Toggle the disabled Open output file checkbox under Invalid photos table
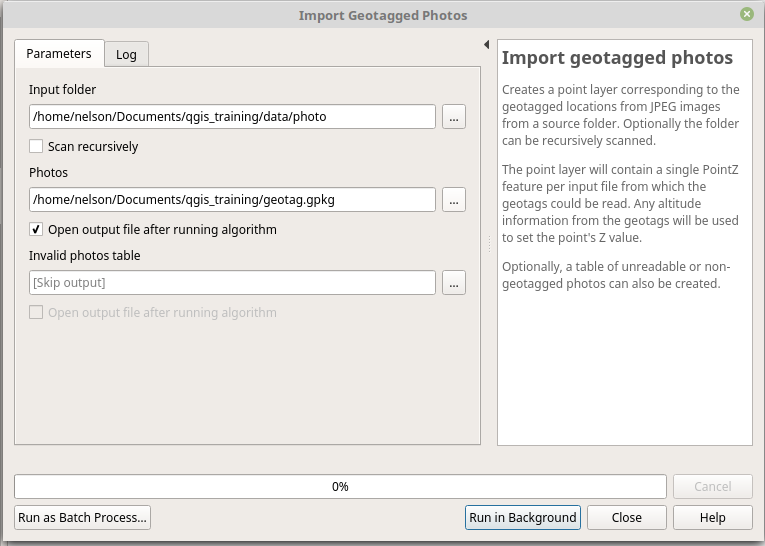Image resolution: width=765 pixels, height=546 pixels. (x=36, y=312)
